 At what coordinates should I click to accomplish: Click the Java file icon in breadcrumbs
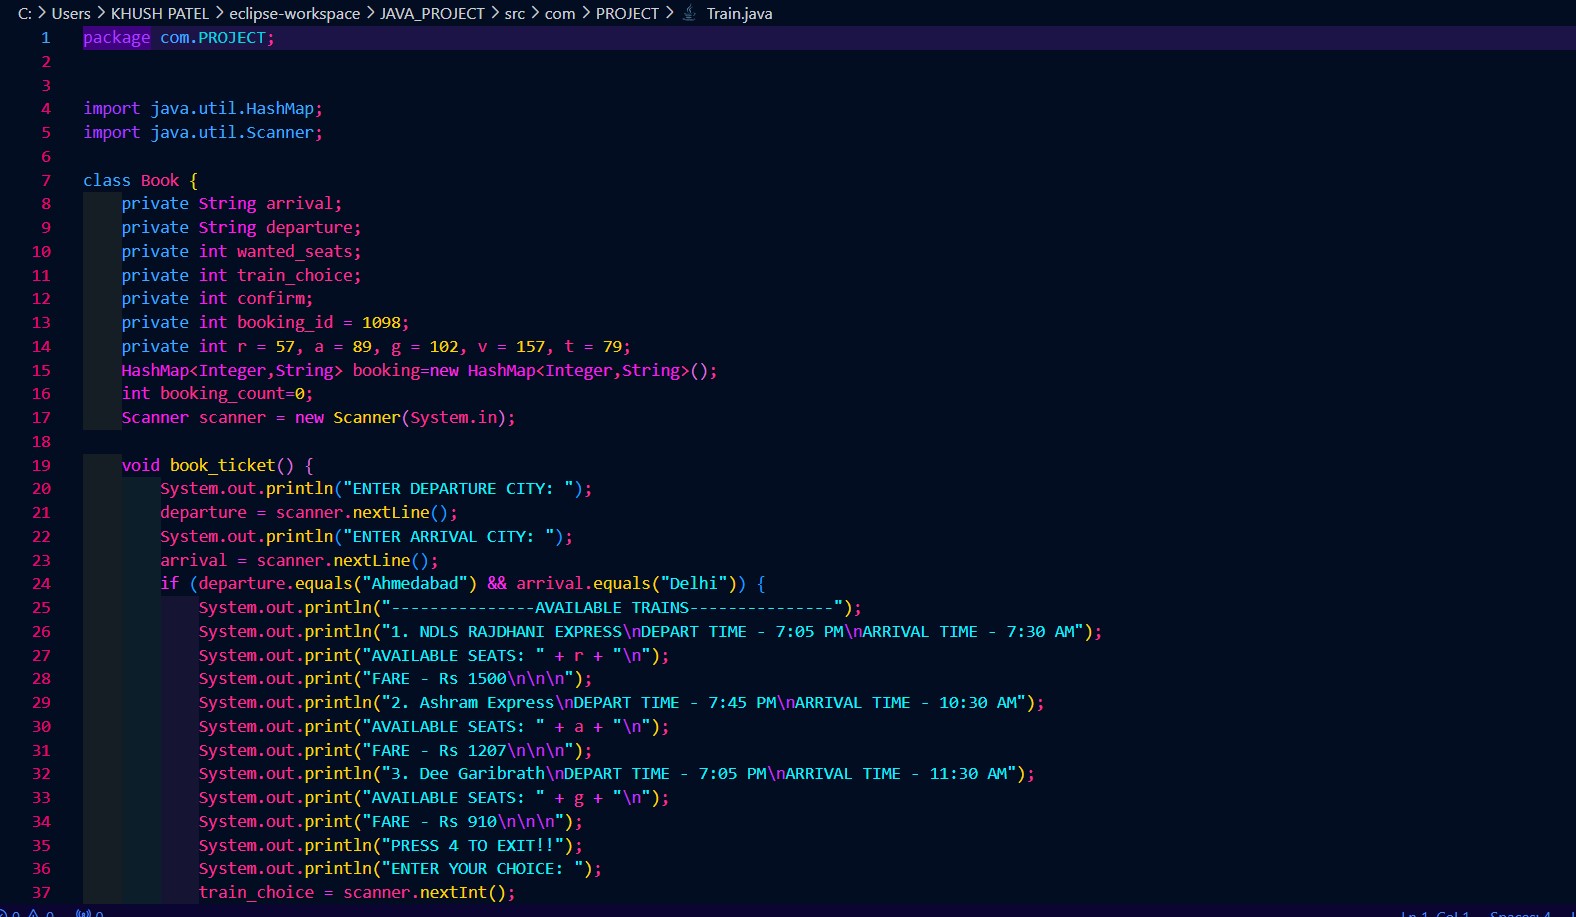[x=689, y=13]
